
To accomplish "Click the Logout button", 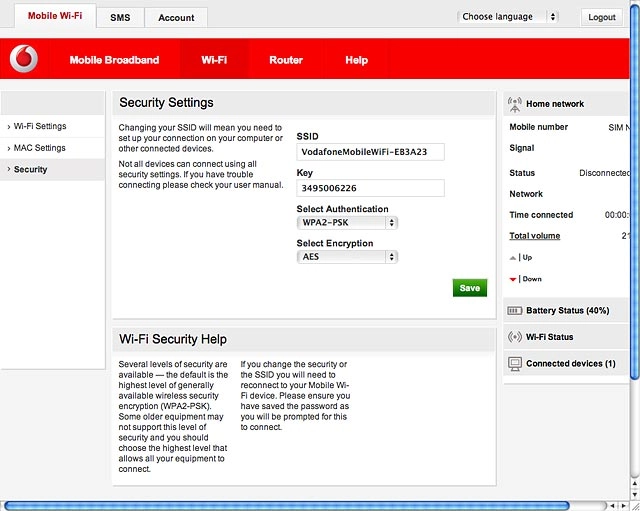I will tap(602, 17).
